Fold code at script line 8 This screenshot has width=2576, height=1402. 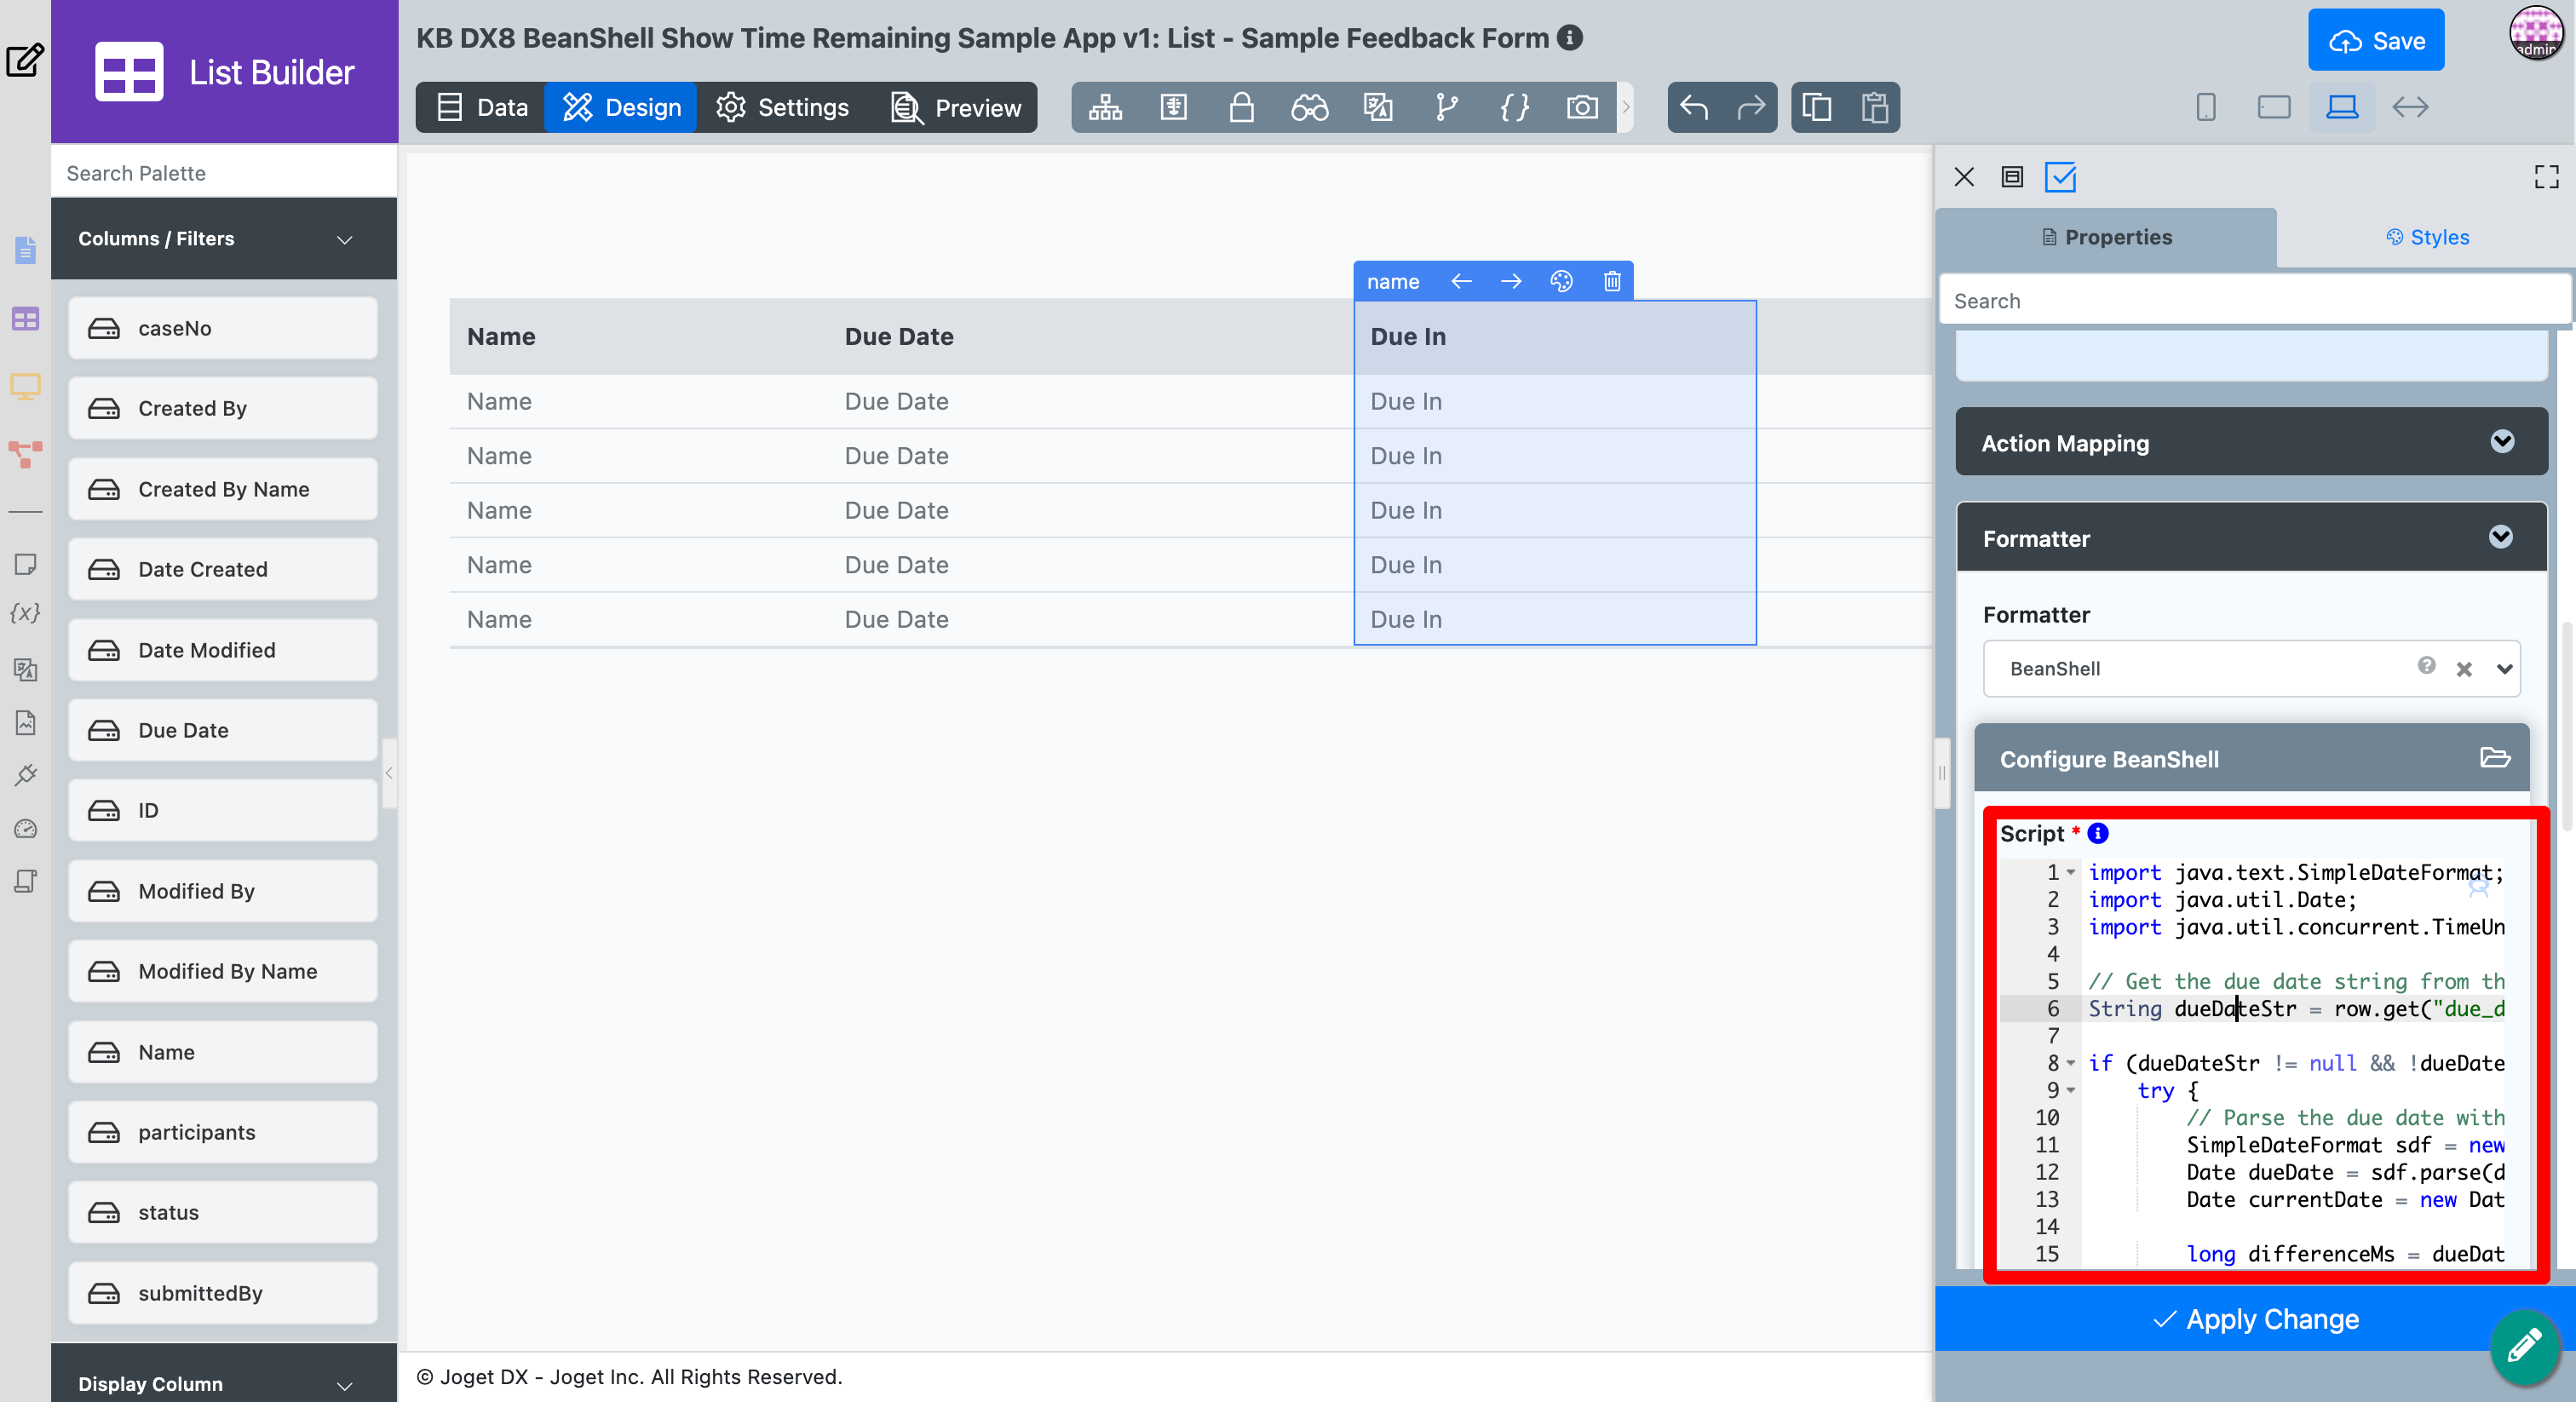(2071, 1063)
